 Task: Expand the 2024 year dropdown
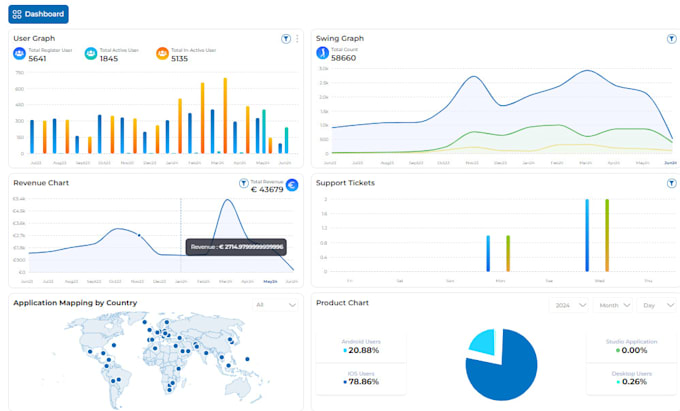point(569,305)
